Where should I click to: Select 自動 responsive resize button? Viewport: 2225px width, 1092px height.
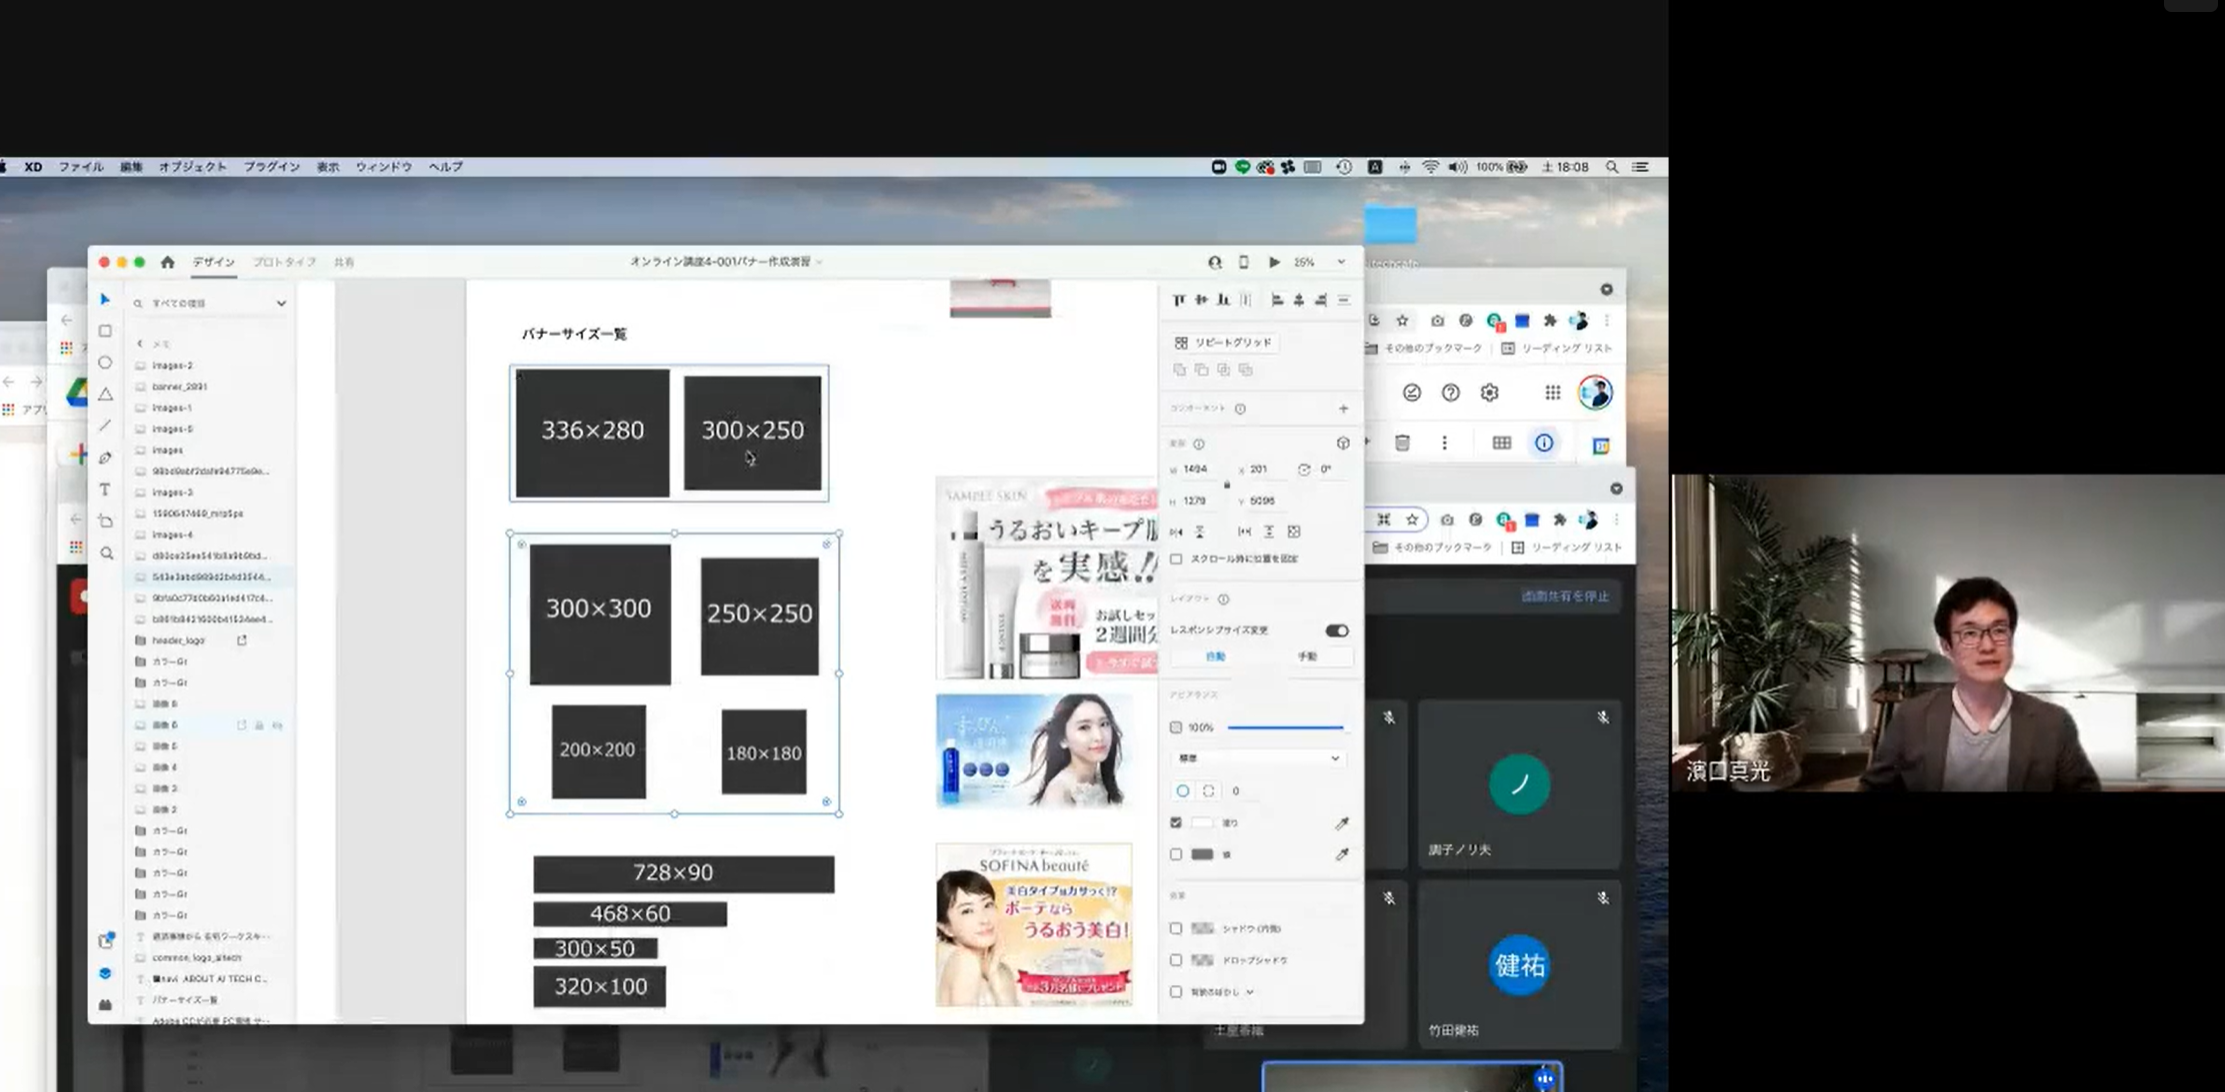(x=1215, y=657)
